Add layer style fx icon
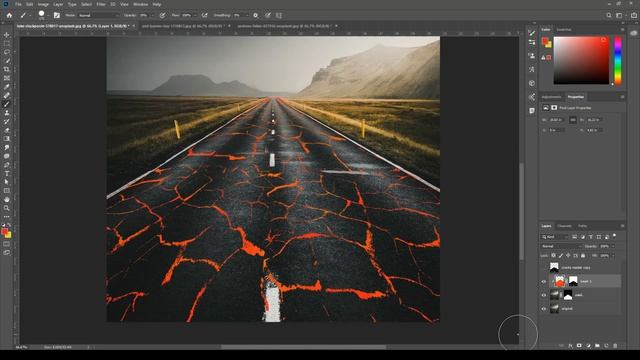This screenshot has width=640, height=360. click(570, 346)
